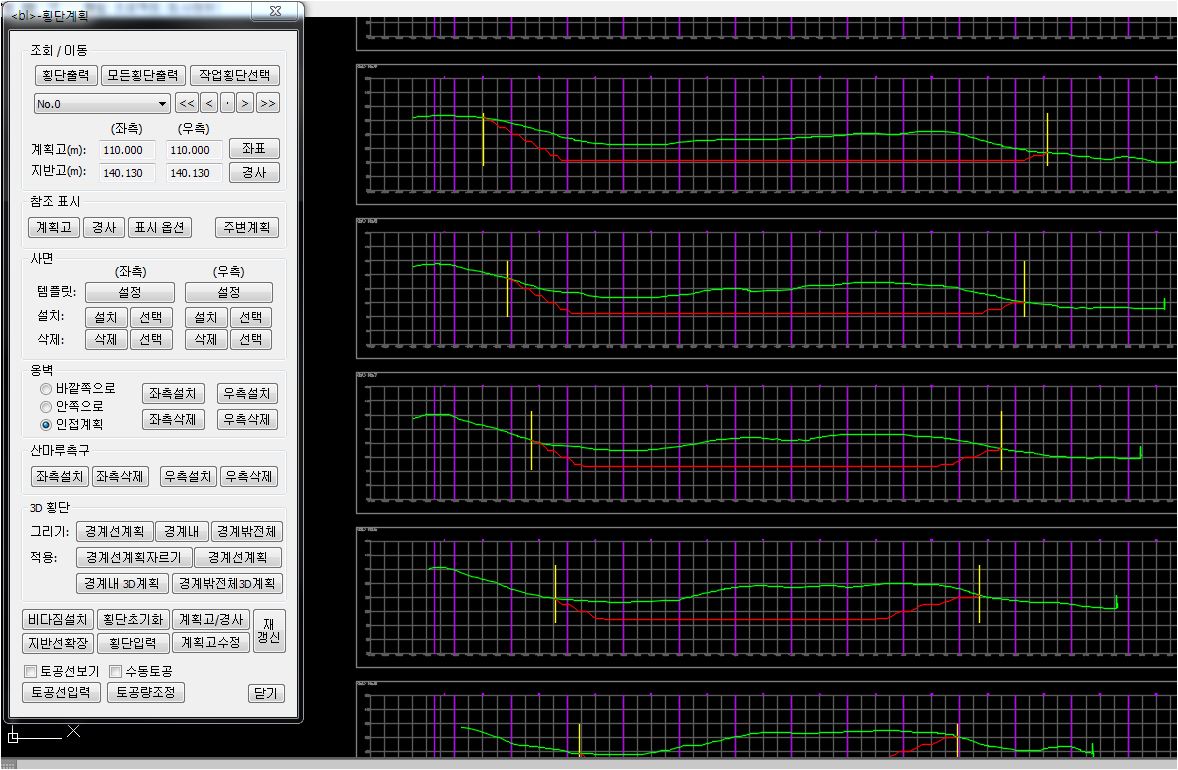Click 경계선계획 in the 적용 row
The image size is (1178, 770).
tap(237, 557)
